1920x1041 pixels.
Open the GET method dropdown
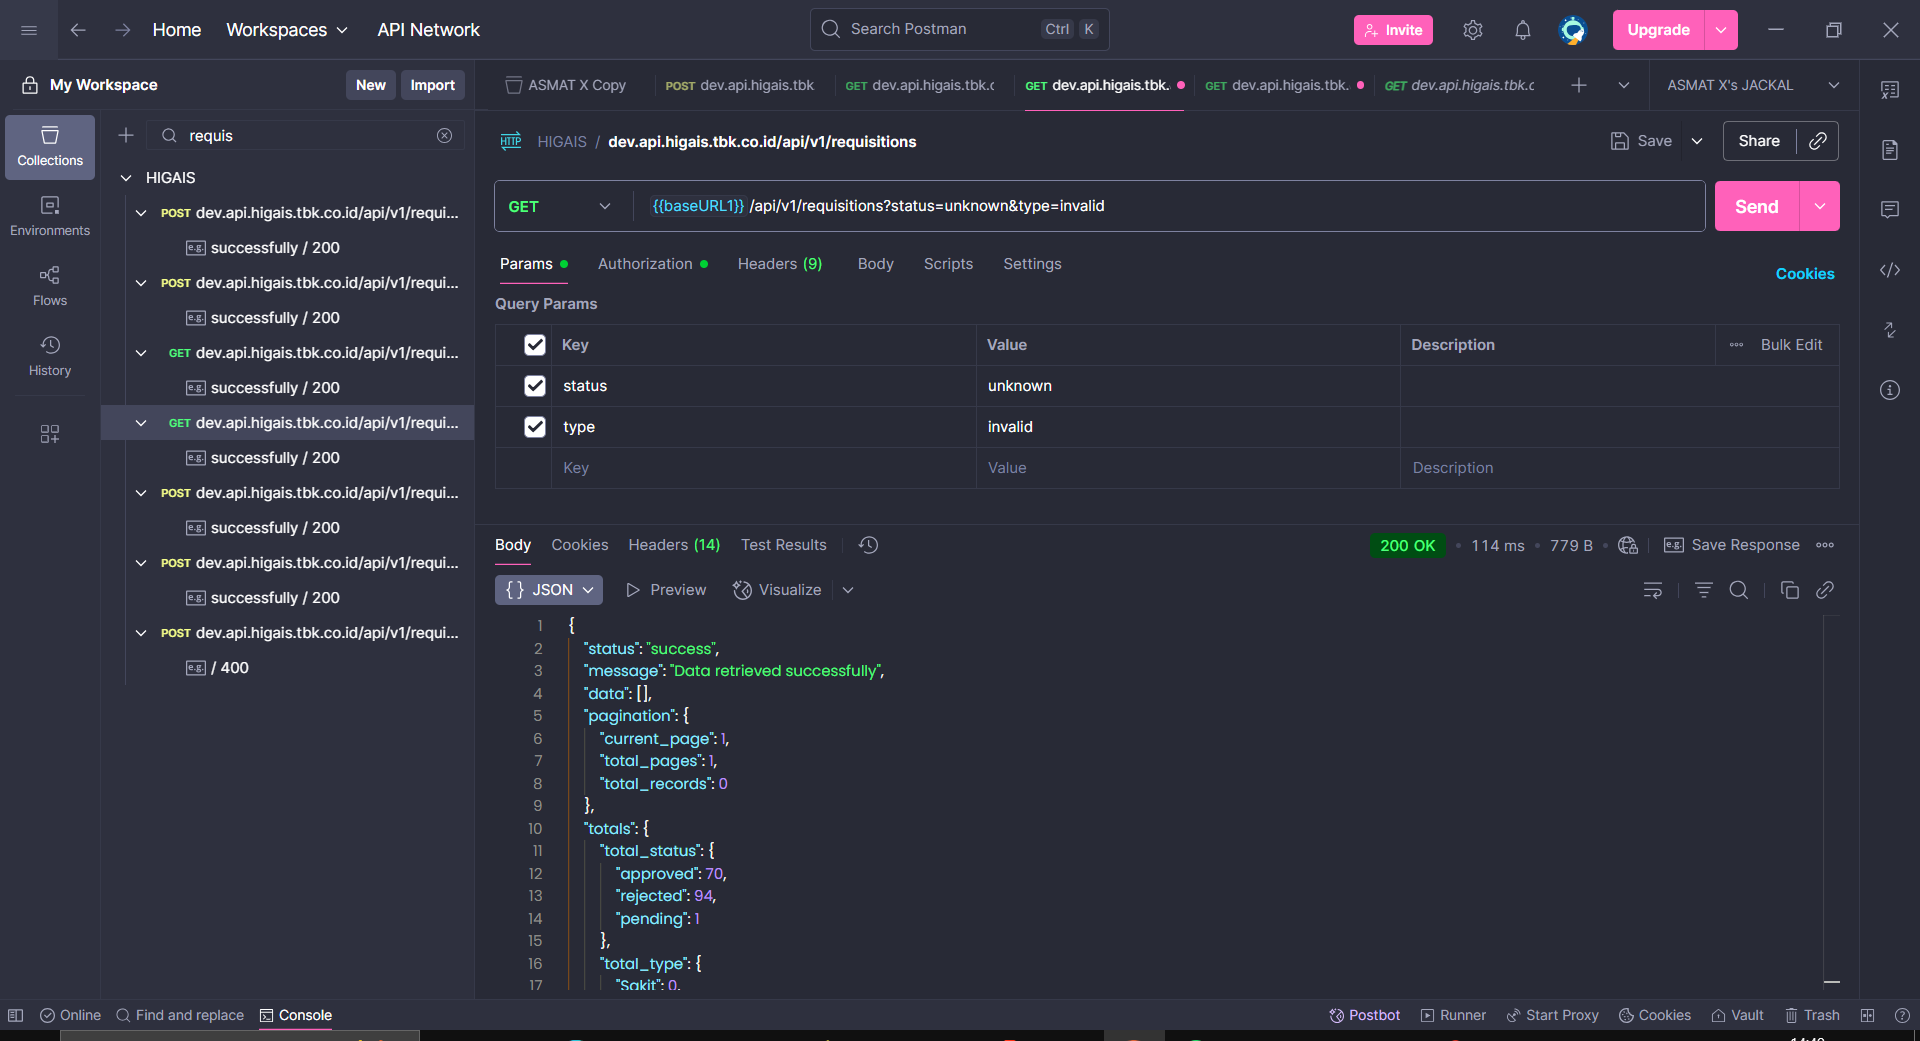559,206
